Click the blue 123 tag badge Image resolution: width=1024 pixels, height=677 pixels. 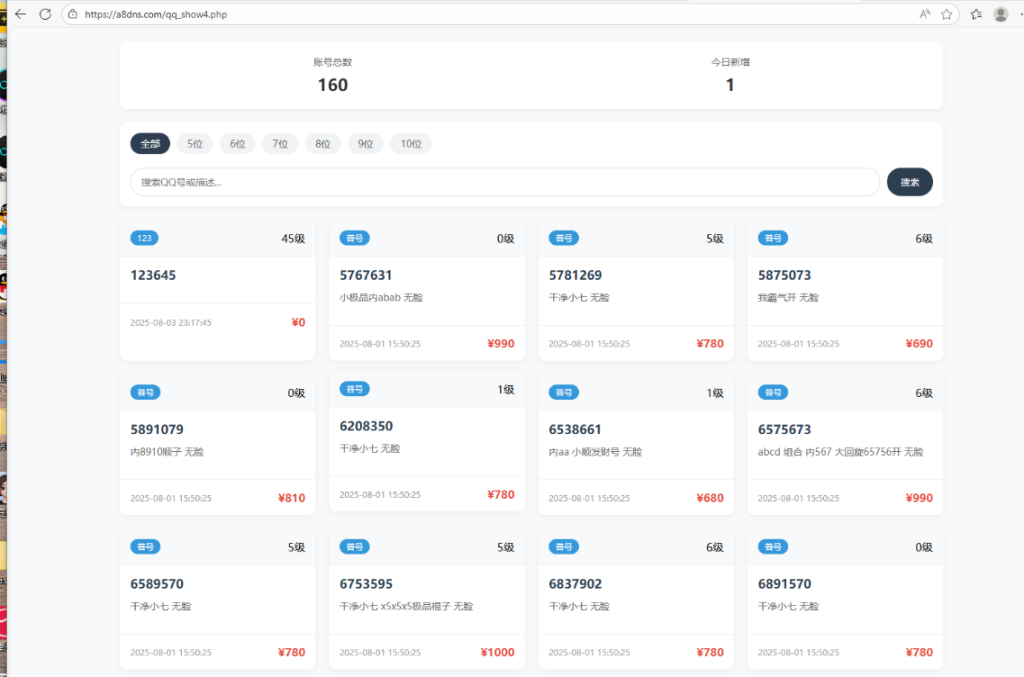point(144,238)
